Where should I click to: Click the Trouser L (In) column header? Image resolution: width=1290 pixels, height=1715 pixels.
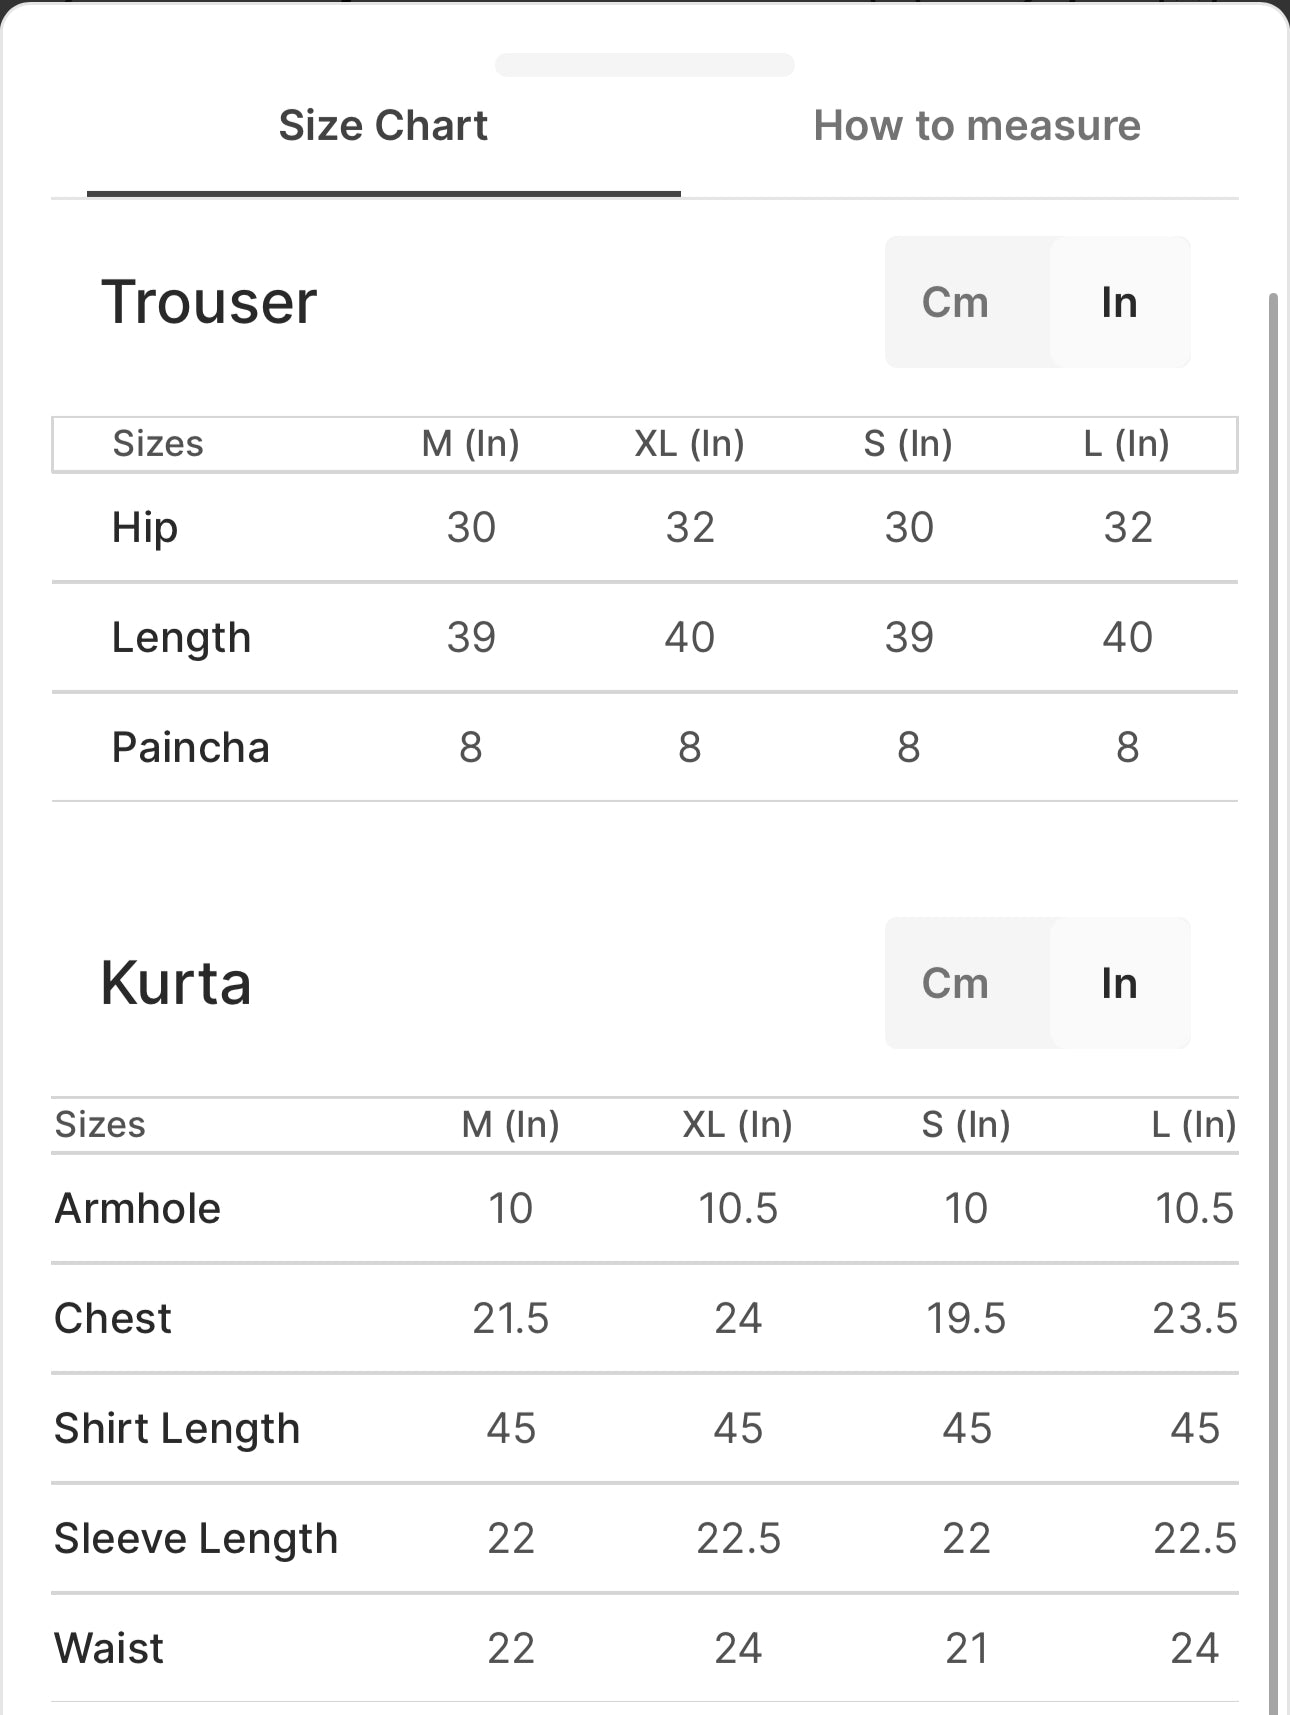click(1127, 443)
